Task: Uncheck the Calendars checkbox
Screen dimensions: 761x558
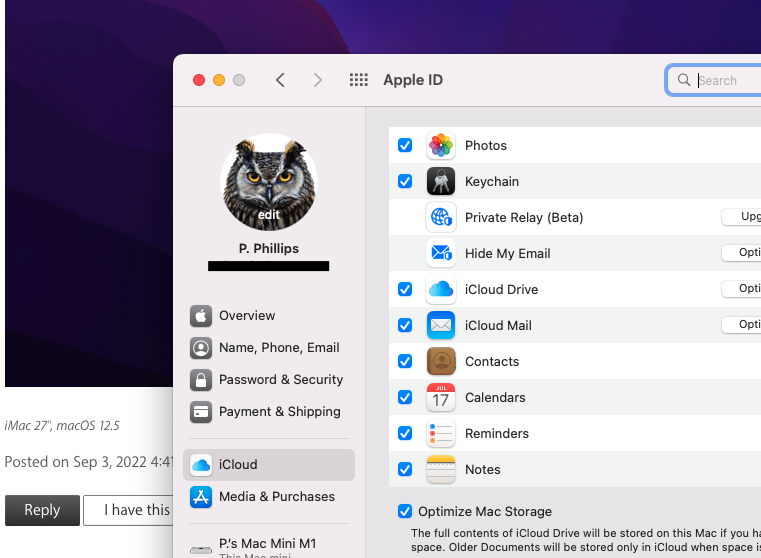Action: pyautogui.click(x=405, y=397)
